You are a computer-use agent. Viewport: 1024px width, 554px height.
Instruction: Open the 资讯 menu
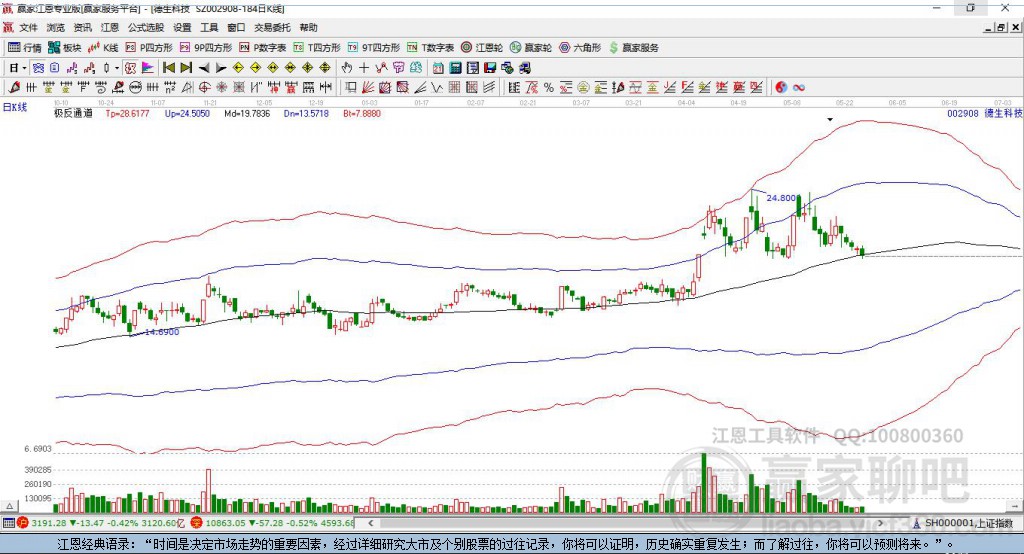[x=82, y=27]
